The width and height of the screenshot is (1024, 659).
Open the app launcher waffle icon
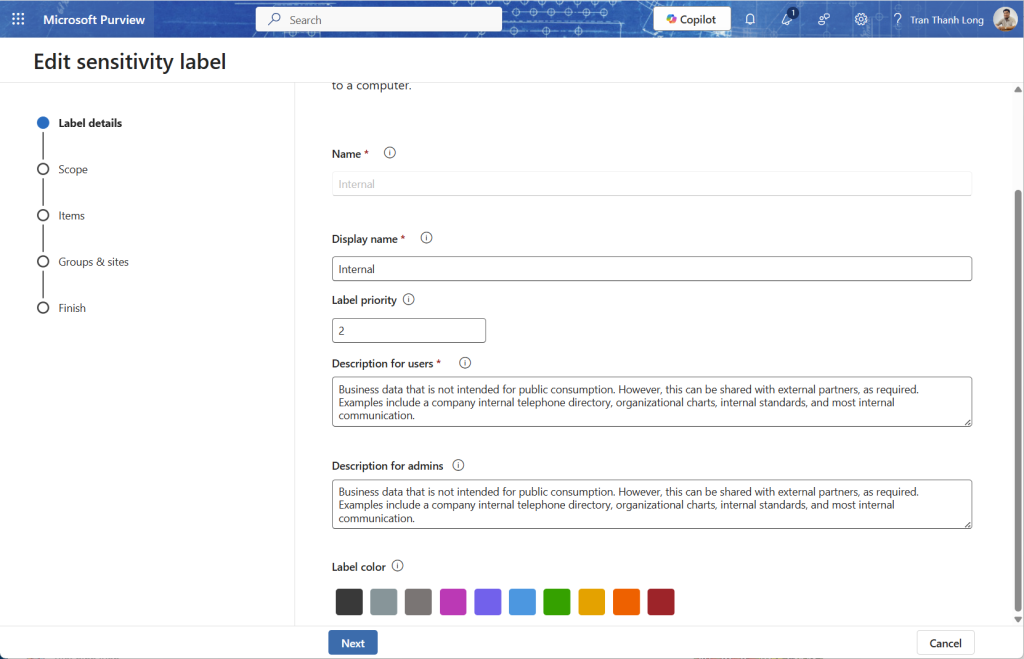(x=18, y=19)
